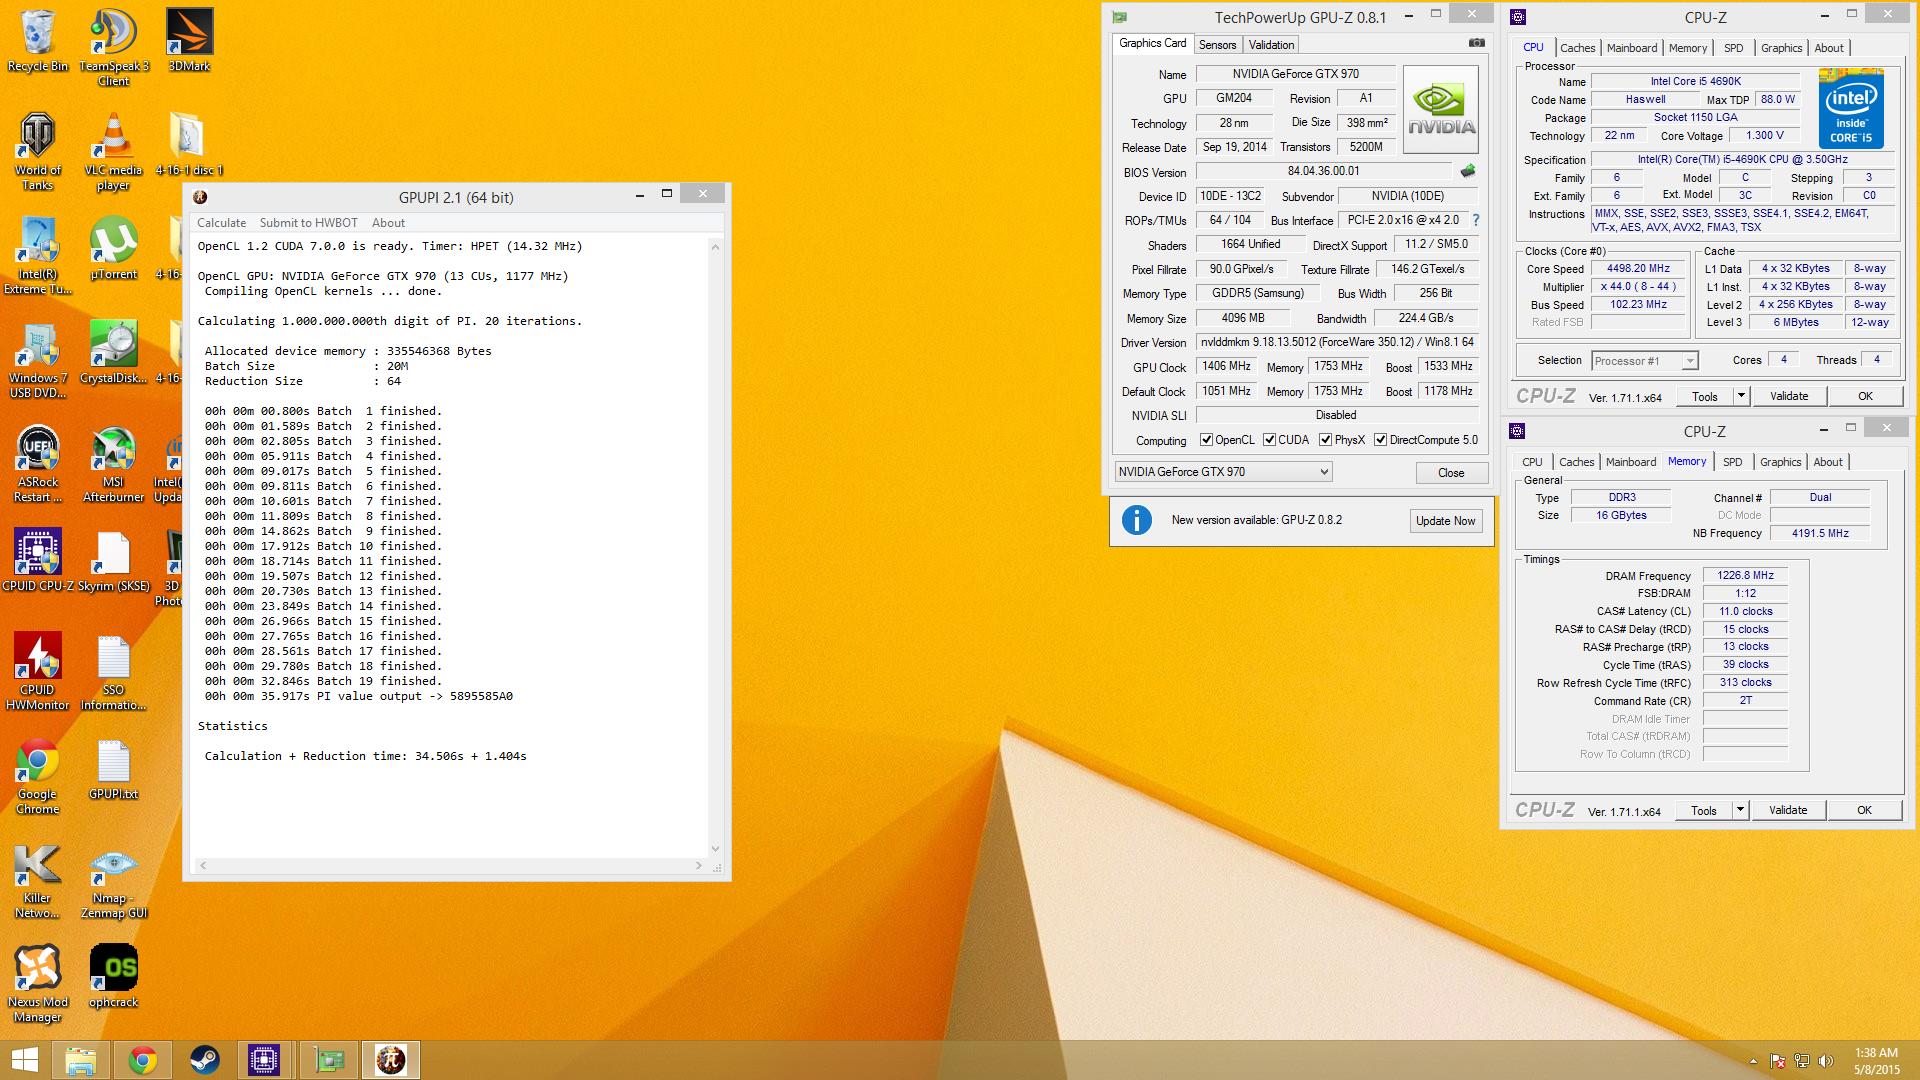Click the Windows Start button on the taskbar
This screenshot has height=1080, width=1920.
pos(24,1060)
